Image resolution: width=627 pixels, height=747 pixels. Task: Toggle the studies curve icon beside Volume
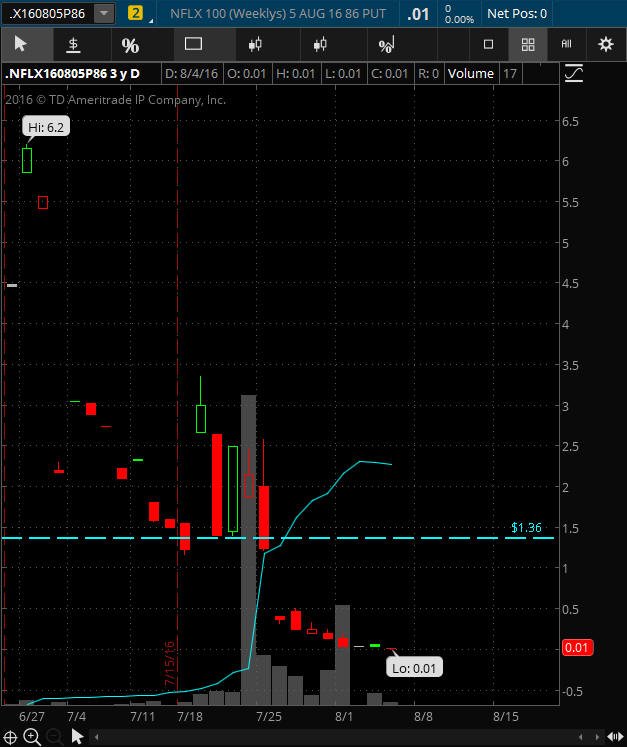(x=574, y=73)
